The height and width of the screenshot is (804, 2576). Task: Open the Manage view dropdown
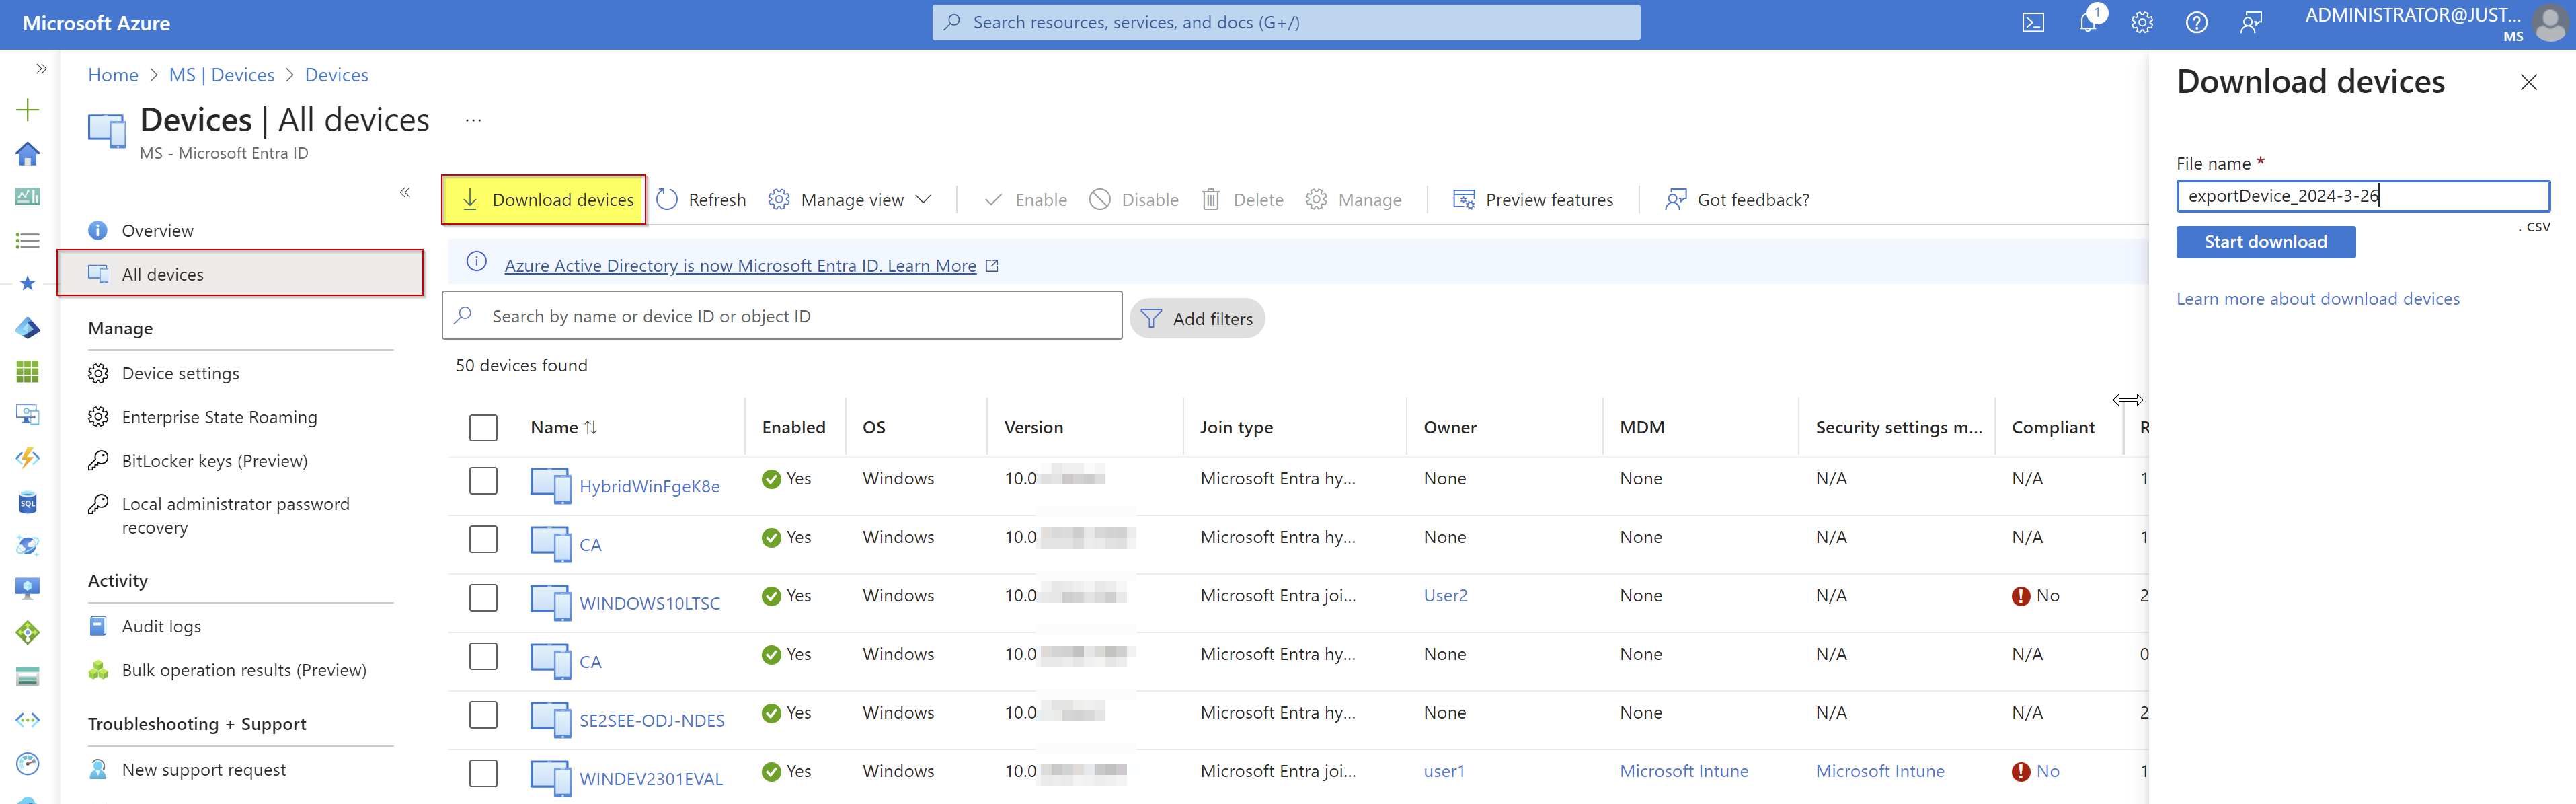coord(850,199)
